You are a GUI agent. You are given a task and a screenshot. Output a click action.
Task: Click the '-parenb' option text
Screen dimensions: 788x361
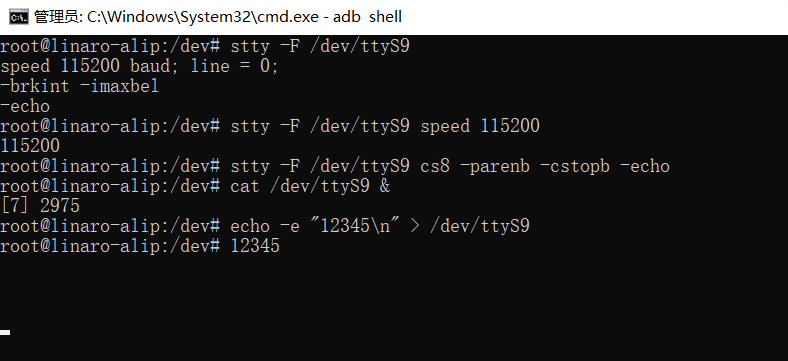(495, 166)
